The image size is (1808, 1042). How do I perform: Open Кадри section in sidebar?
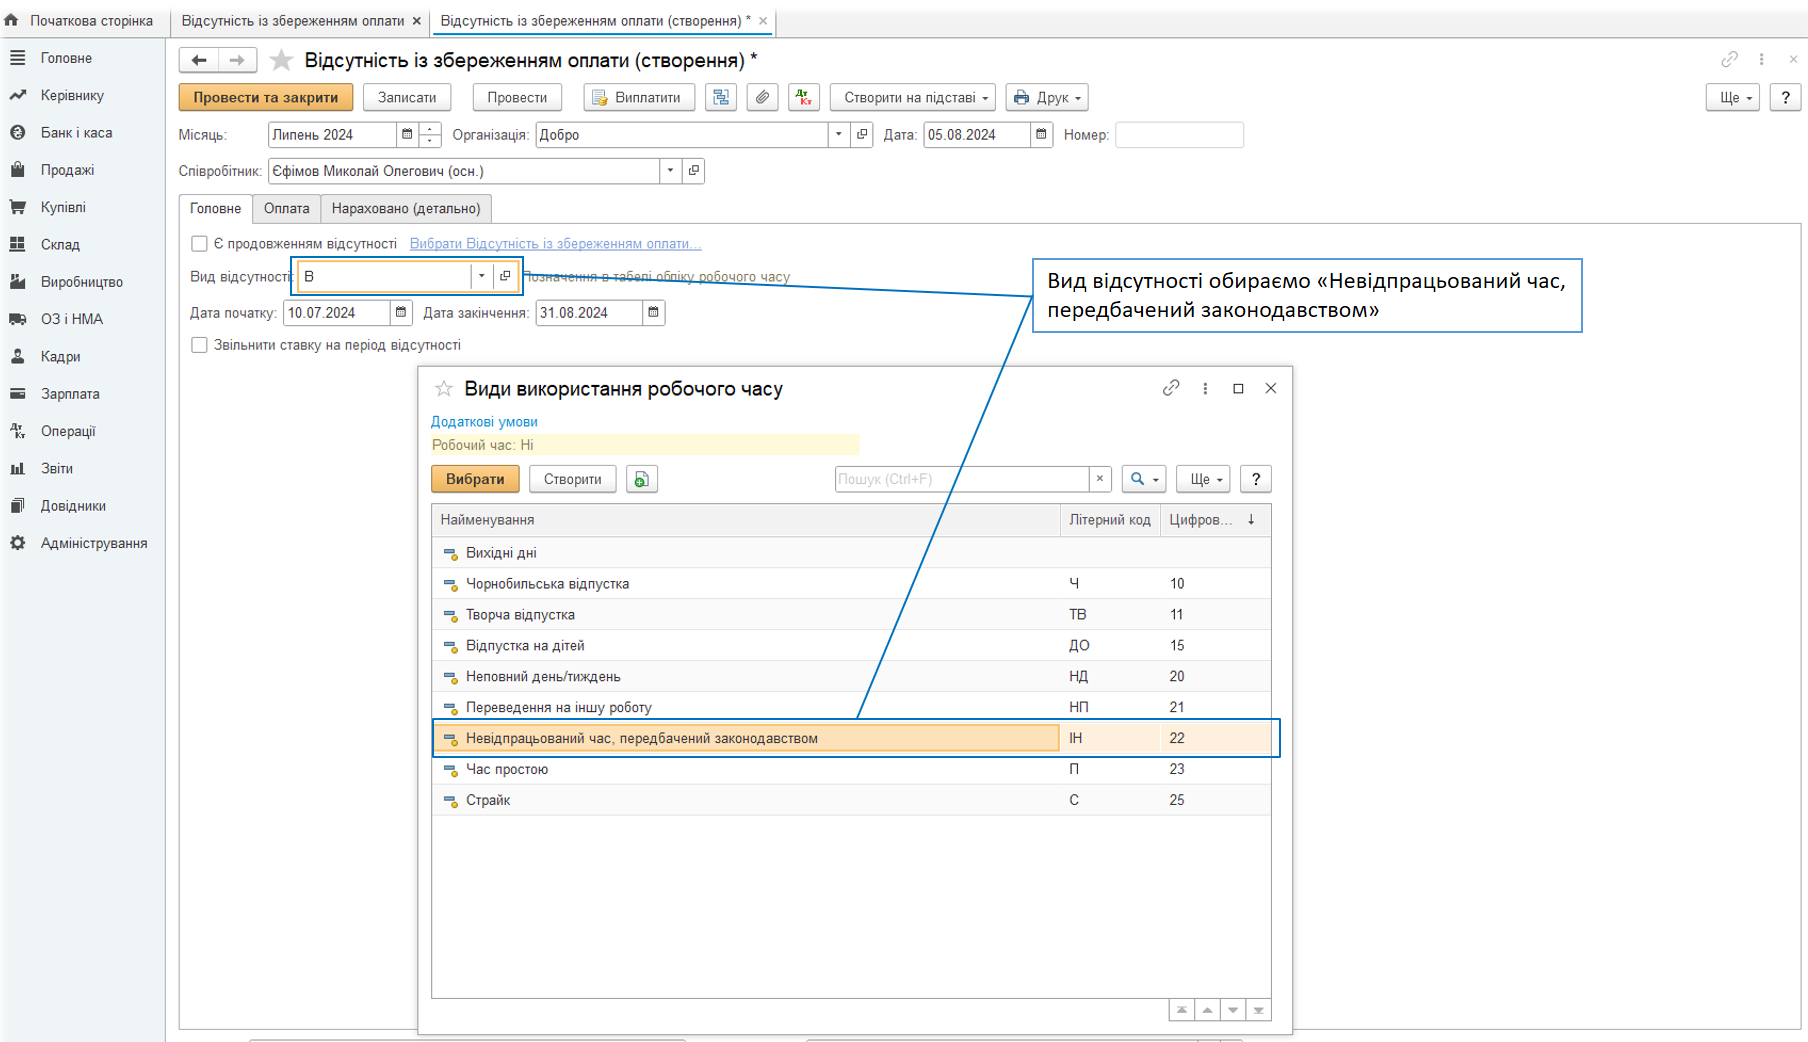click(60, 356)
